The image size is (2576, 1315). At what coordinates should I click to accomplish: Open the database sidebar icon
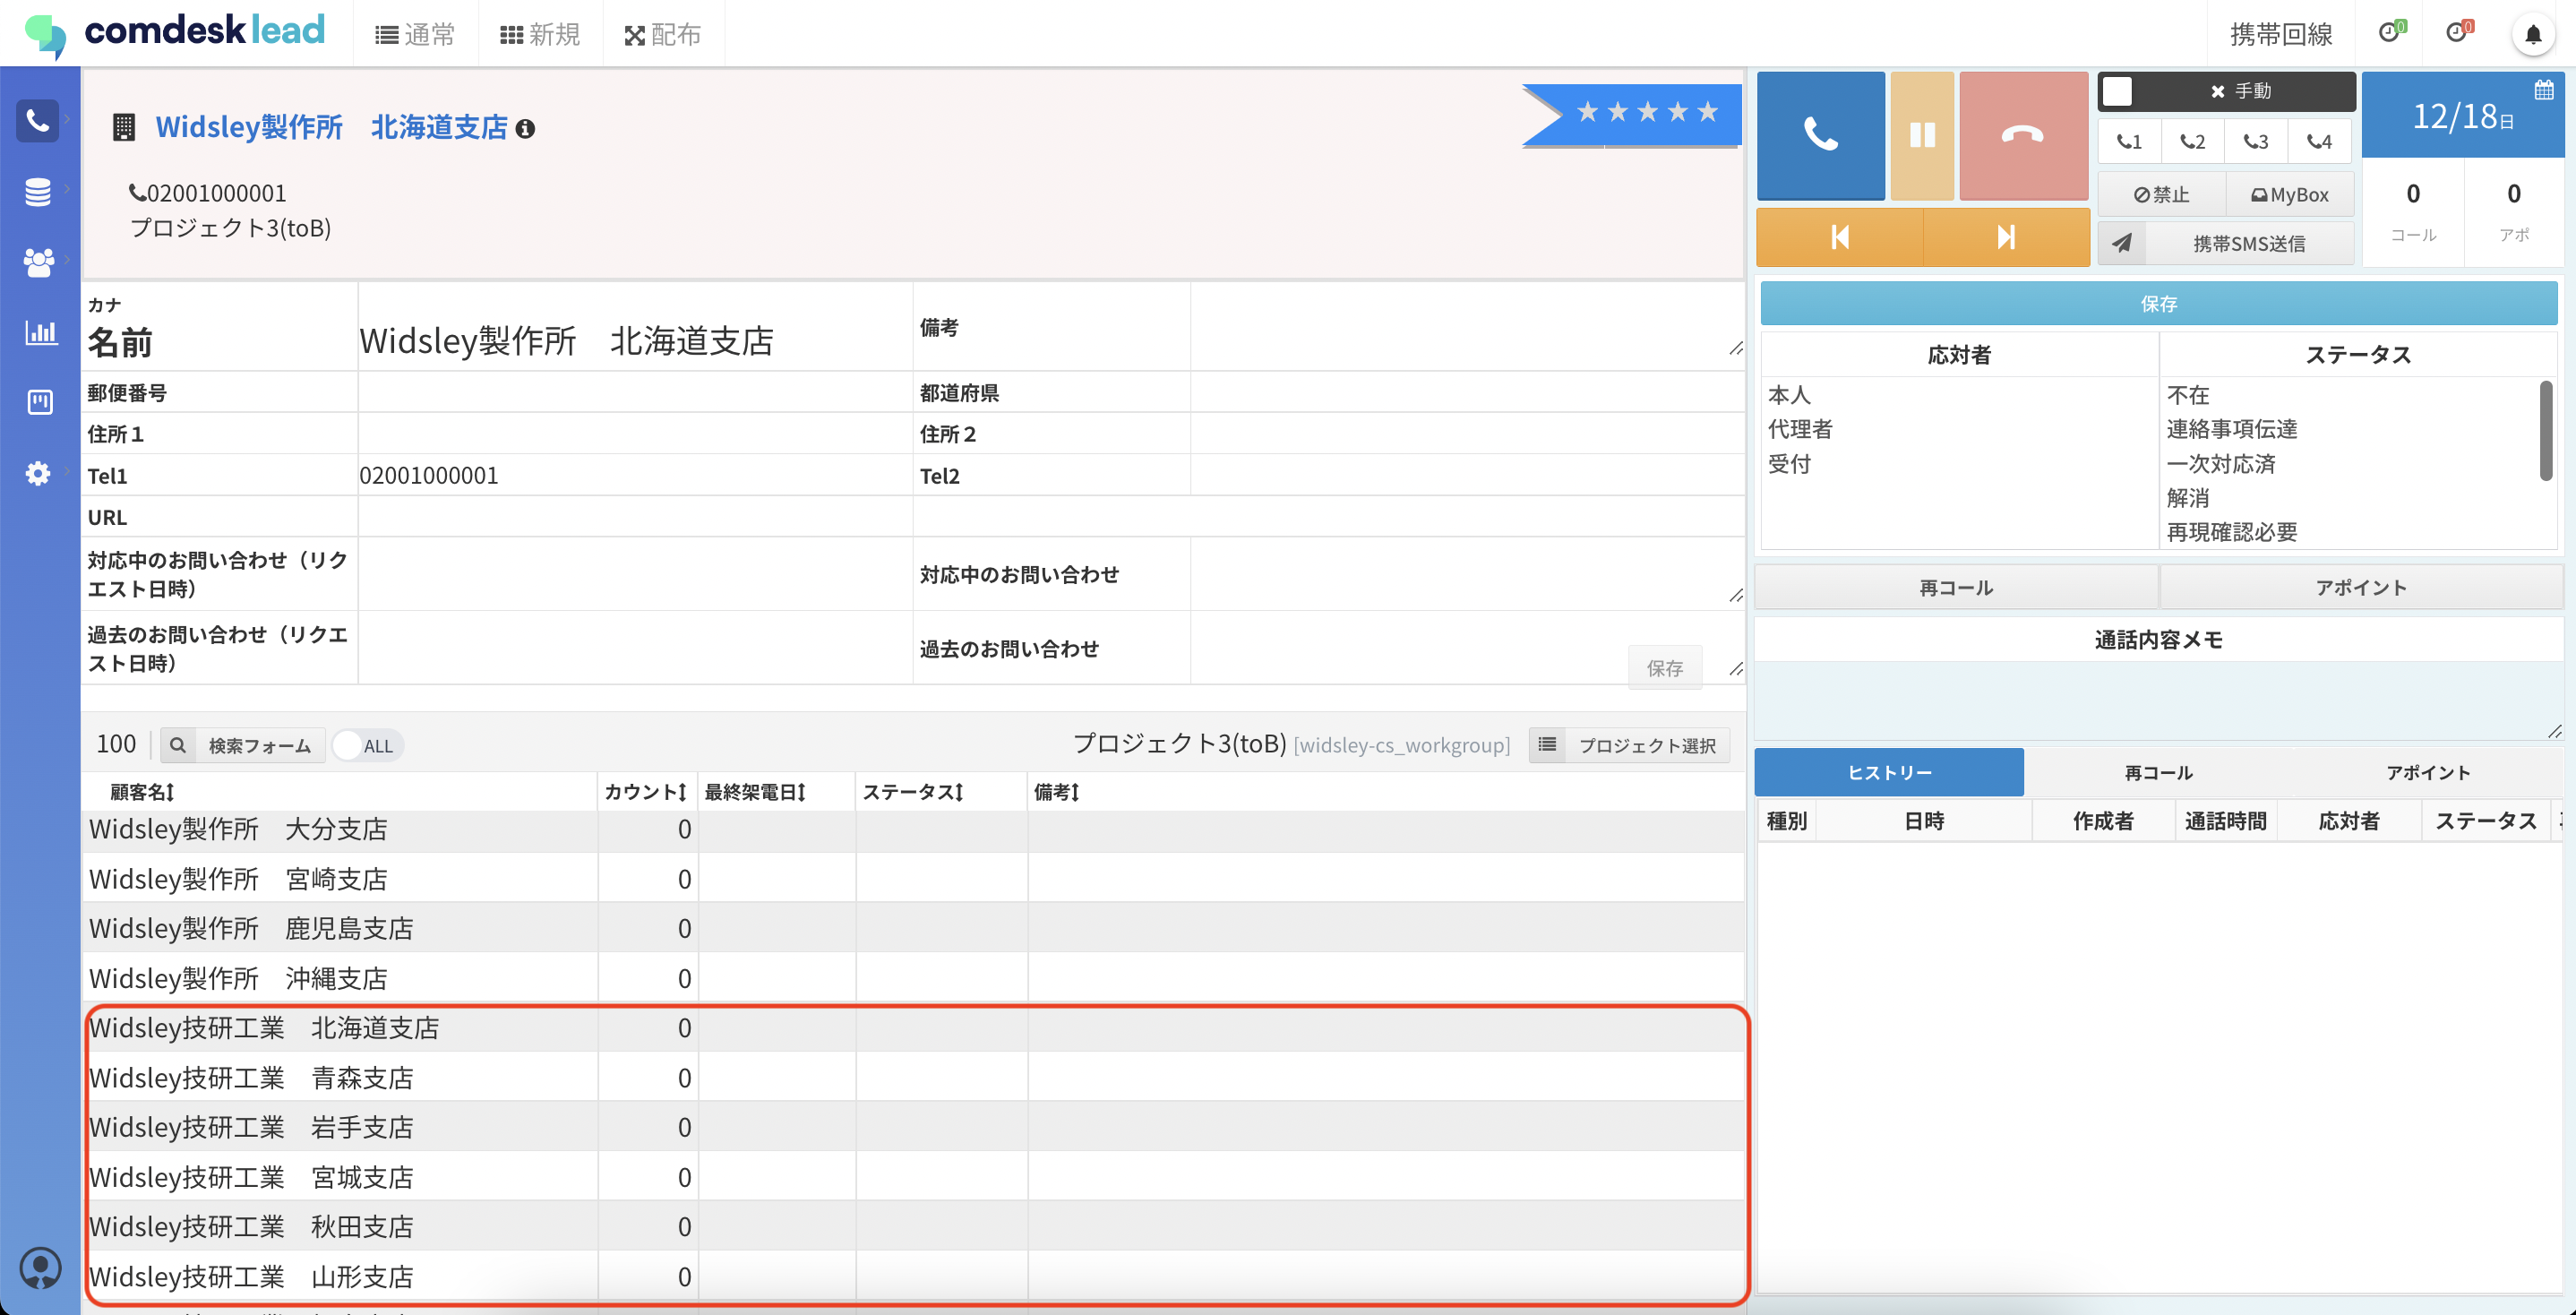[38, 191]
